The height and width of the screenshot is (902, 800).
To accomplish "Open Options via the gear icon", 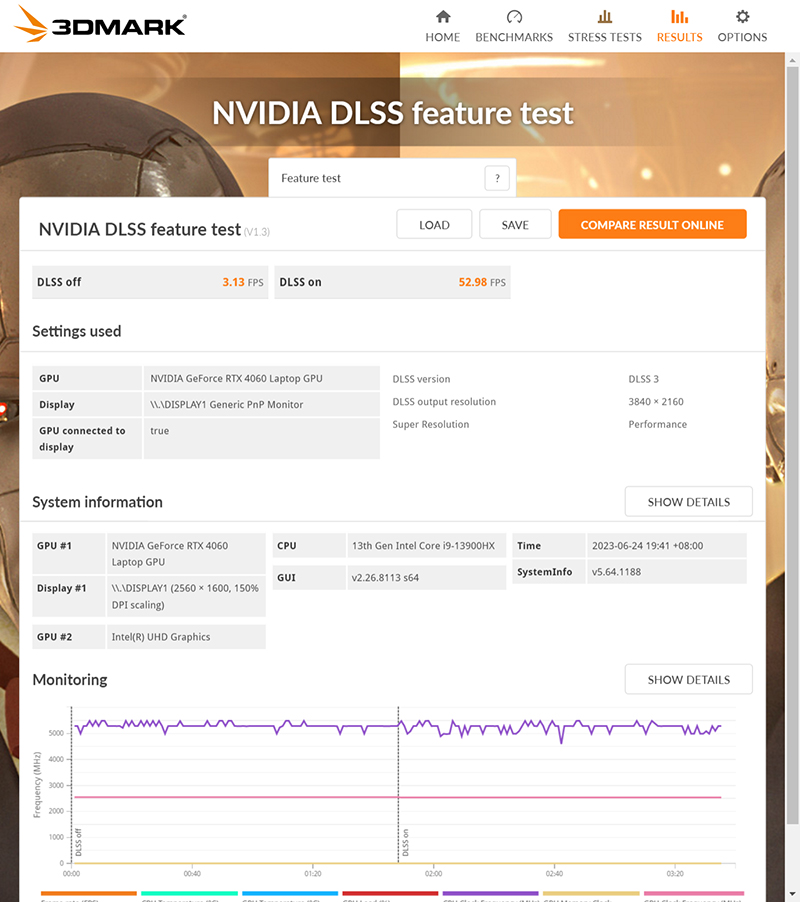I will tap(742, 17).
